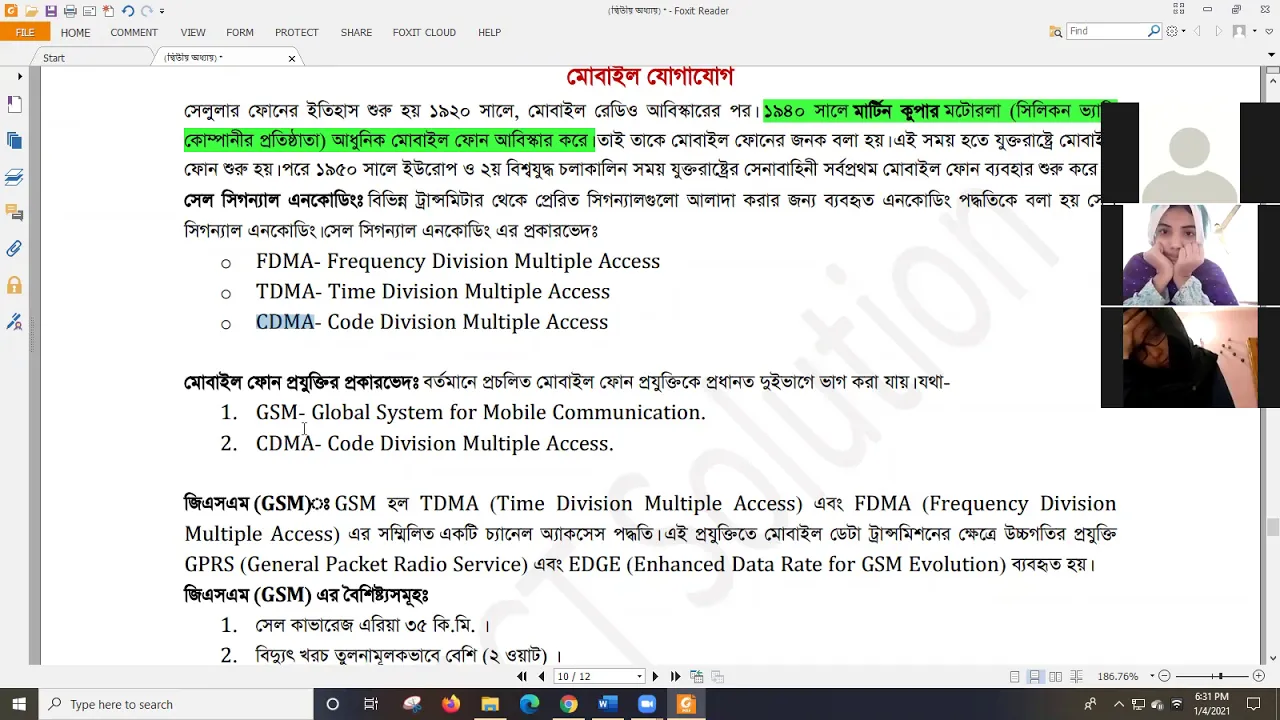Viewport: 1280px width, 720px height.
Task: Click the email document icon
Action: coord(89,11)
